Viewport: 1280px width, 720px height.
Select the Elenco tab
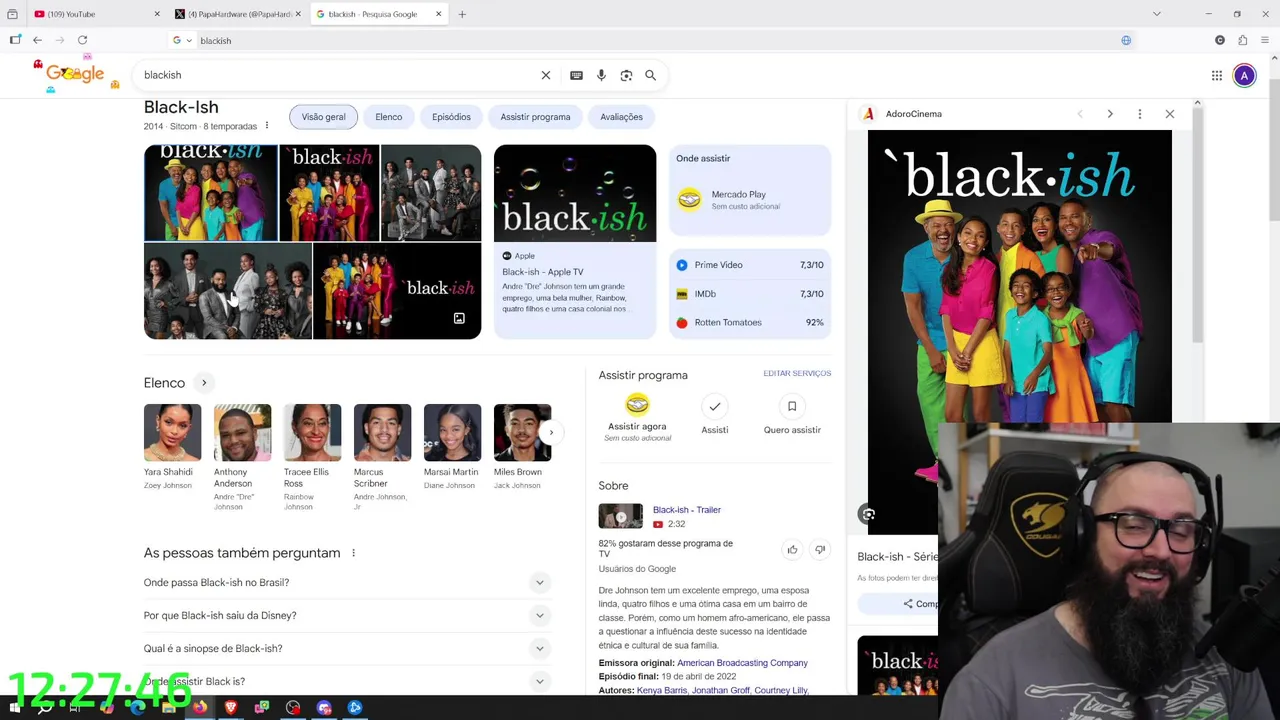389,117
